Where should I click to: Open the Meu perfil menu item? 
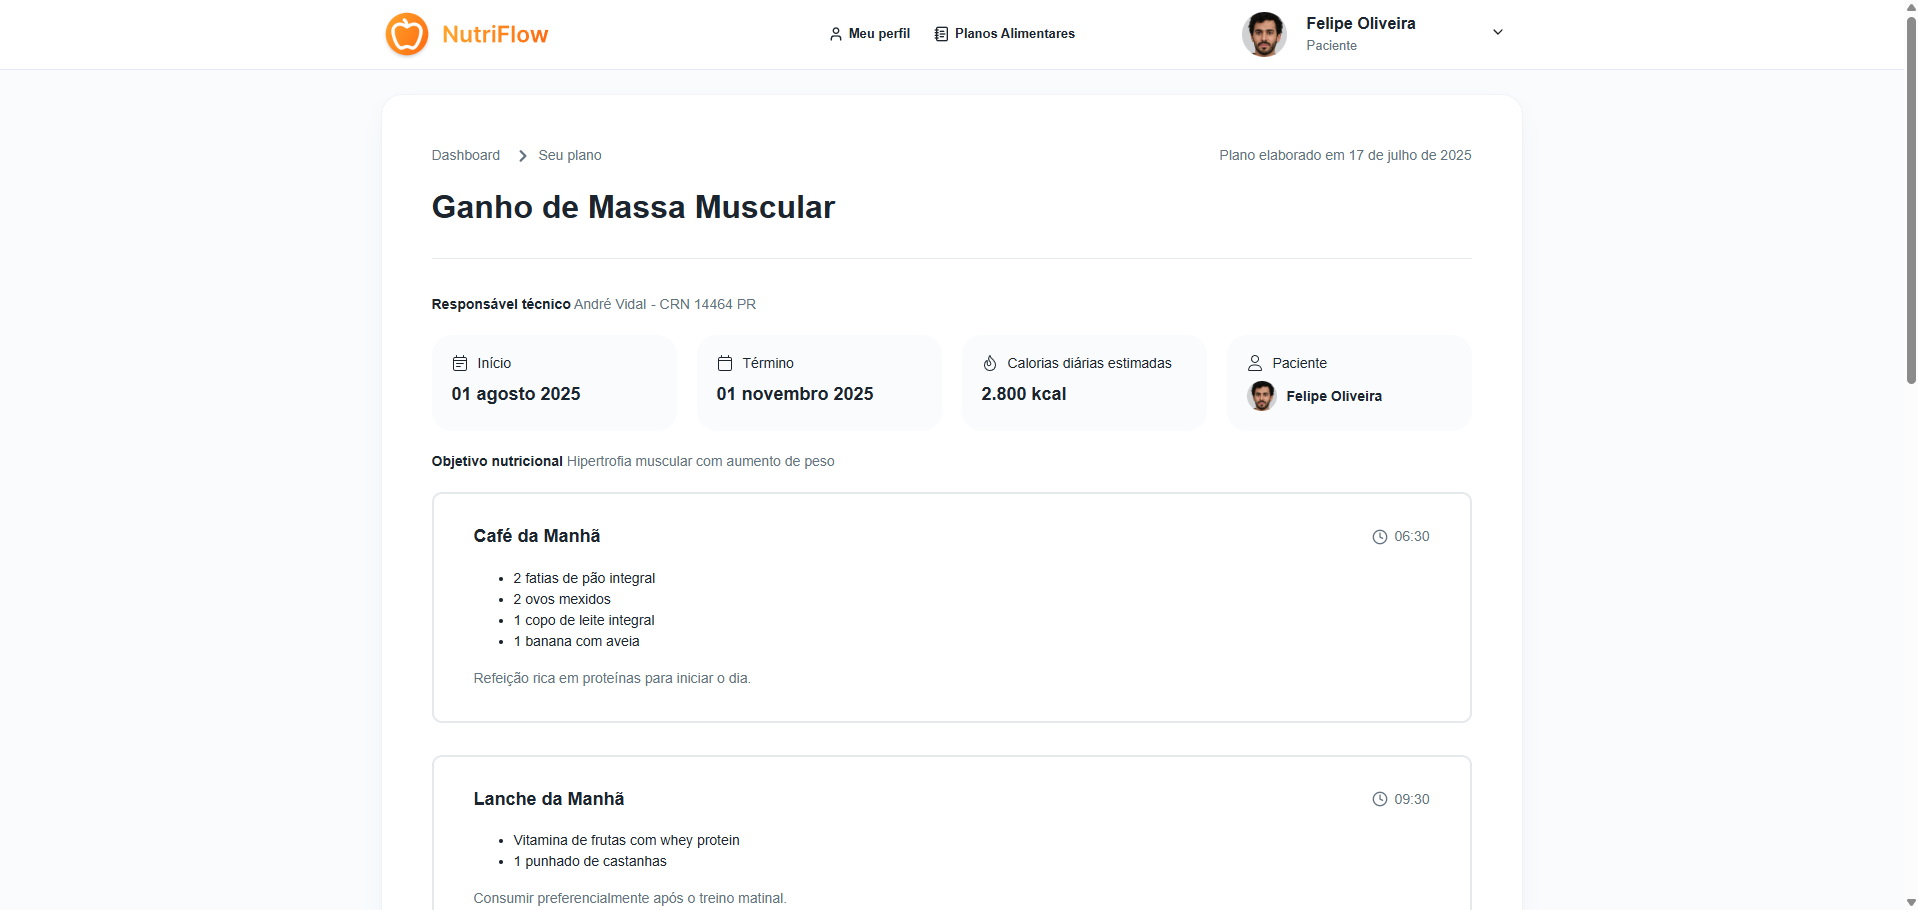pos(879,34)
